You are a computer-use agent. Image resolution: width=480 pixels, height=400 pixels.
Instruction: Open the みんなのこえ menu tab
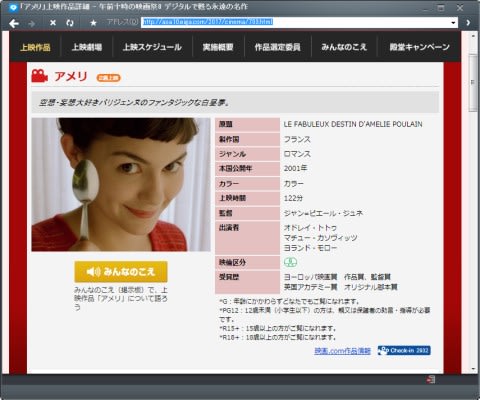click(344, 47)
